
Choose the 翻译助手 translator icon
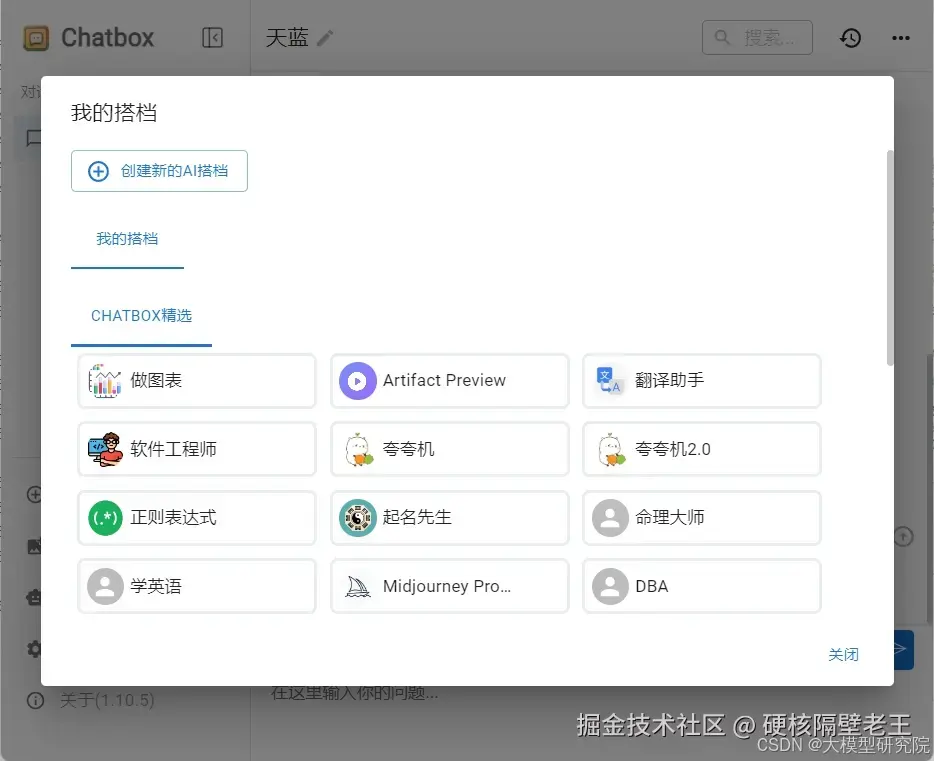(x=609, y=380)
